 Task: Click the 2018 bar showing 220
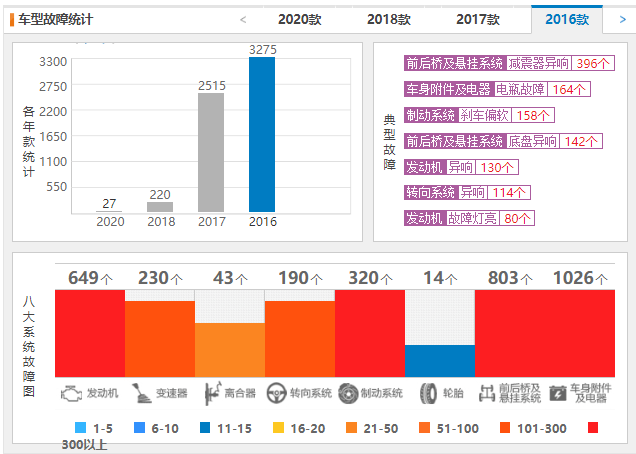(160, 207)
